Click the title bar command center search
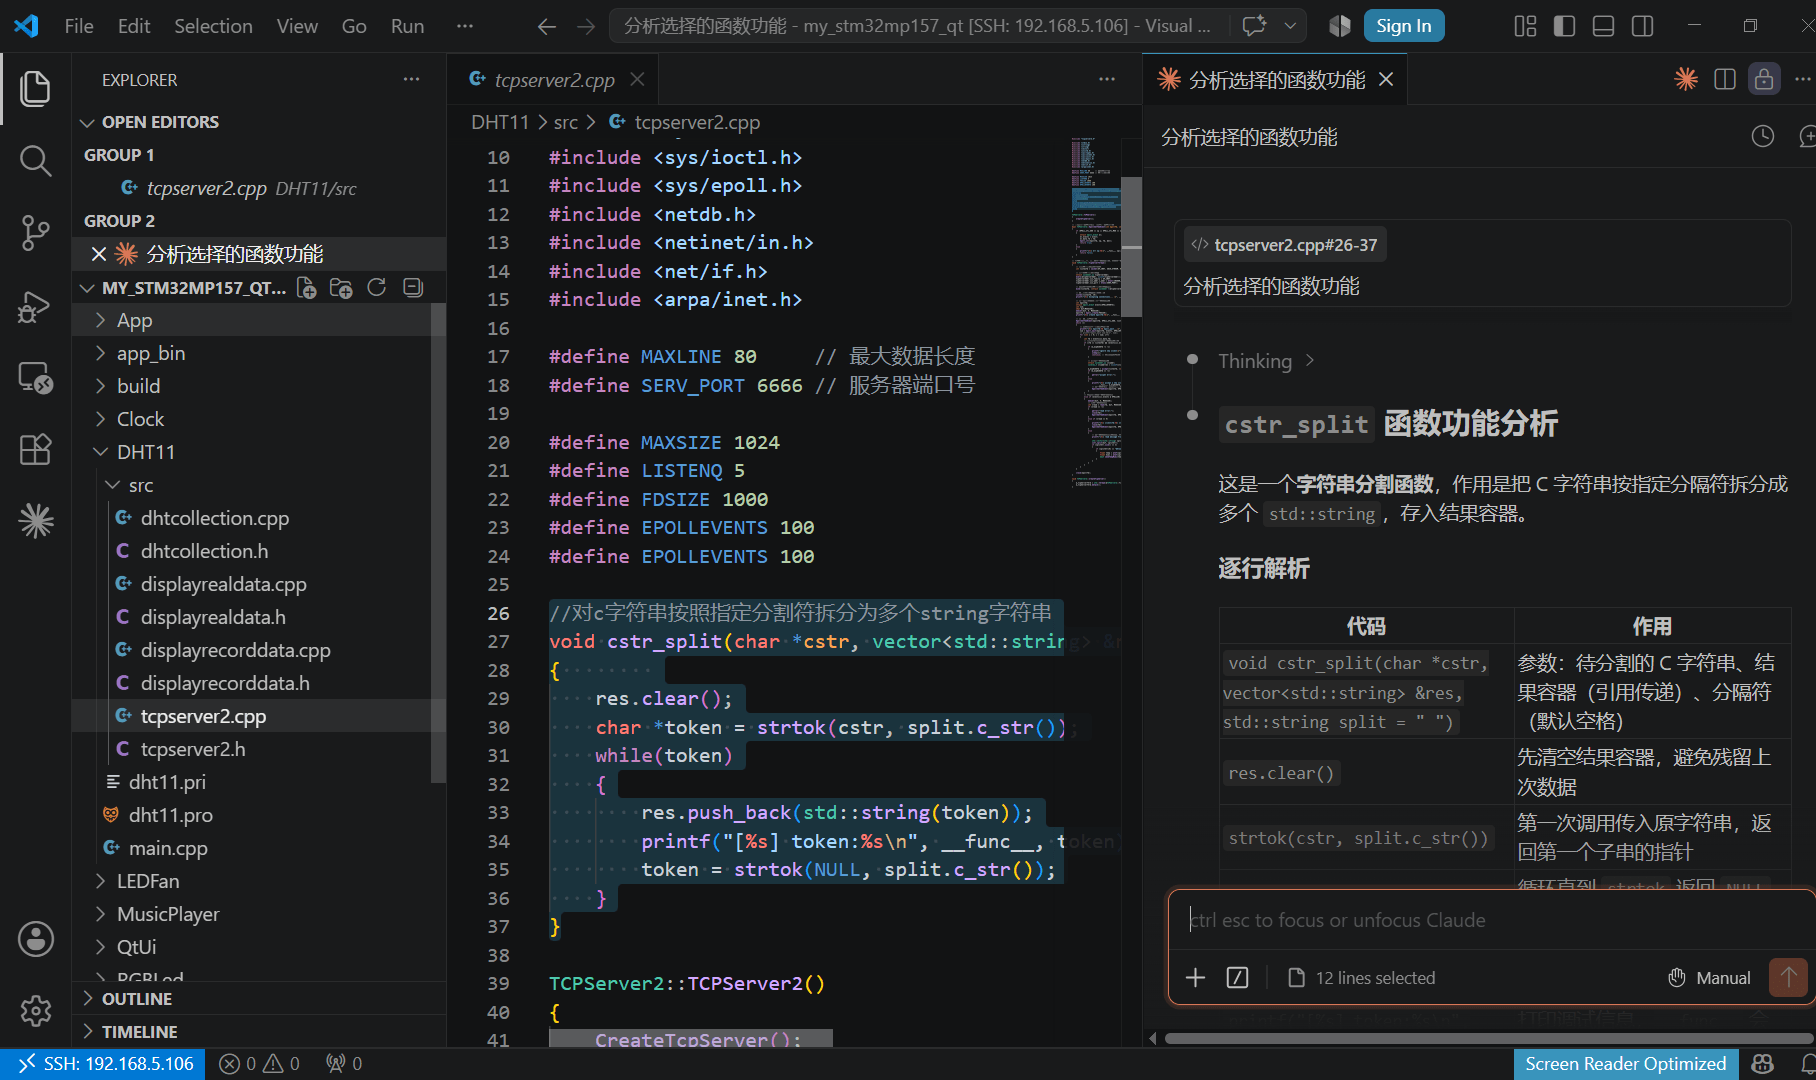This screenshot has height=1080, width=1816. [917, 26]
